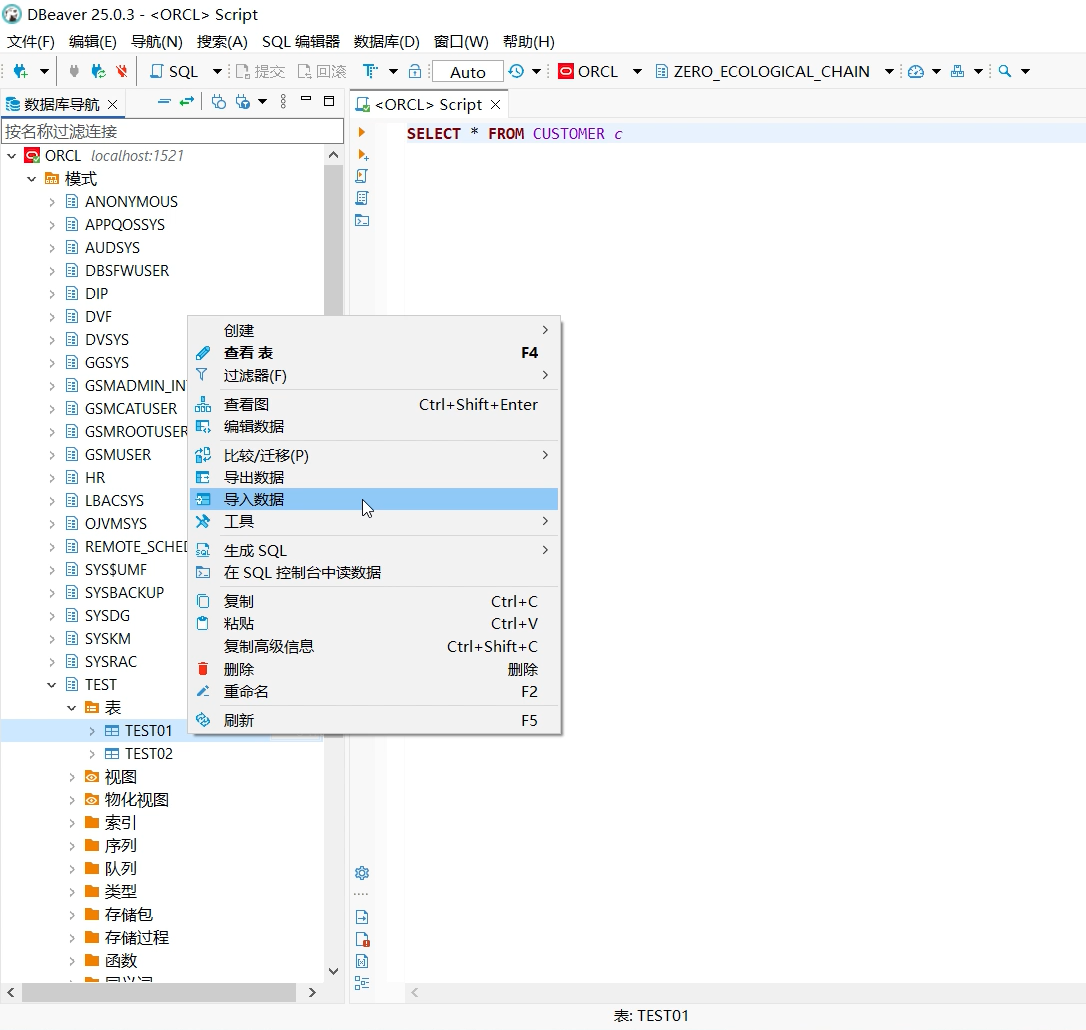Select the TEST01 table in tree
Image resolution: width=1086 pixels, height=1030 pixels.
tap(148, 731)
